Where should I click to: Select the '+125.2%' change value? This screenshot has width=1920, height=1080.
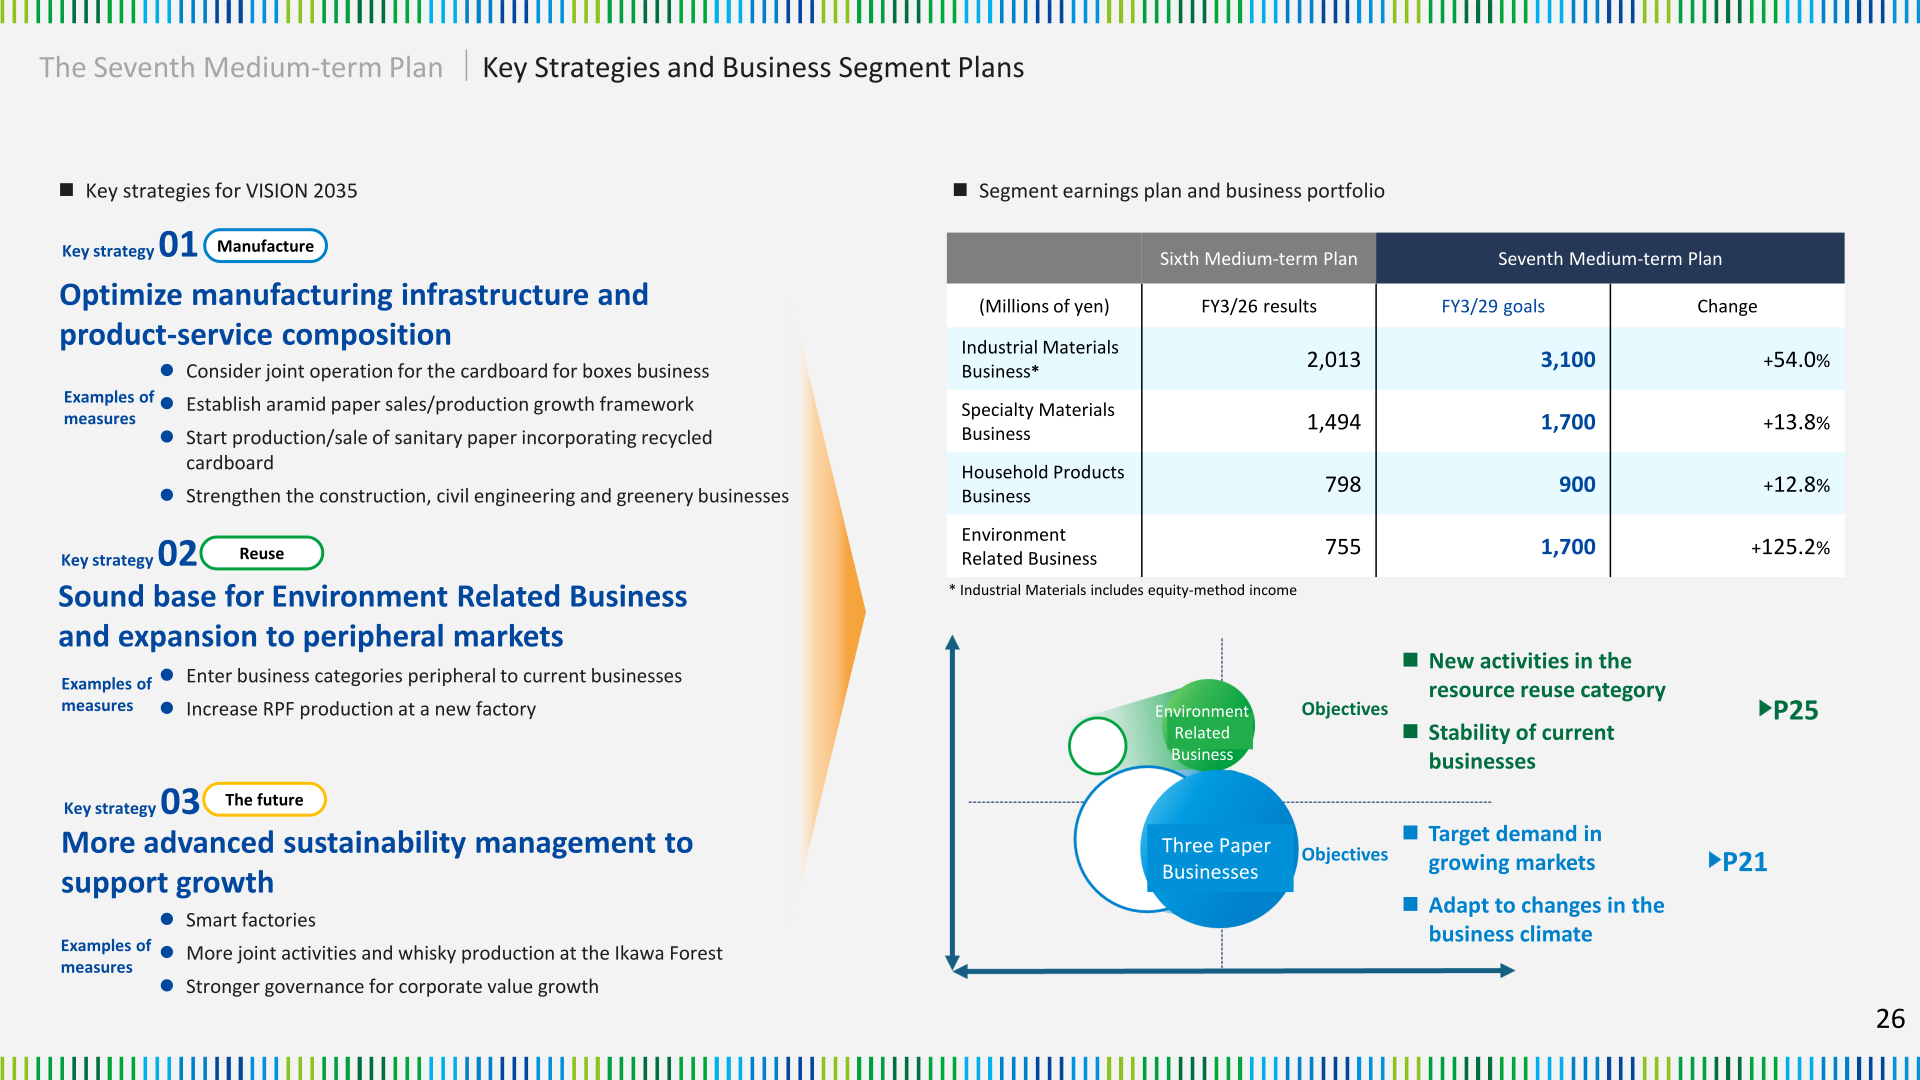point(1790,547)
